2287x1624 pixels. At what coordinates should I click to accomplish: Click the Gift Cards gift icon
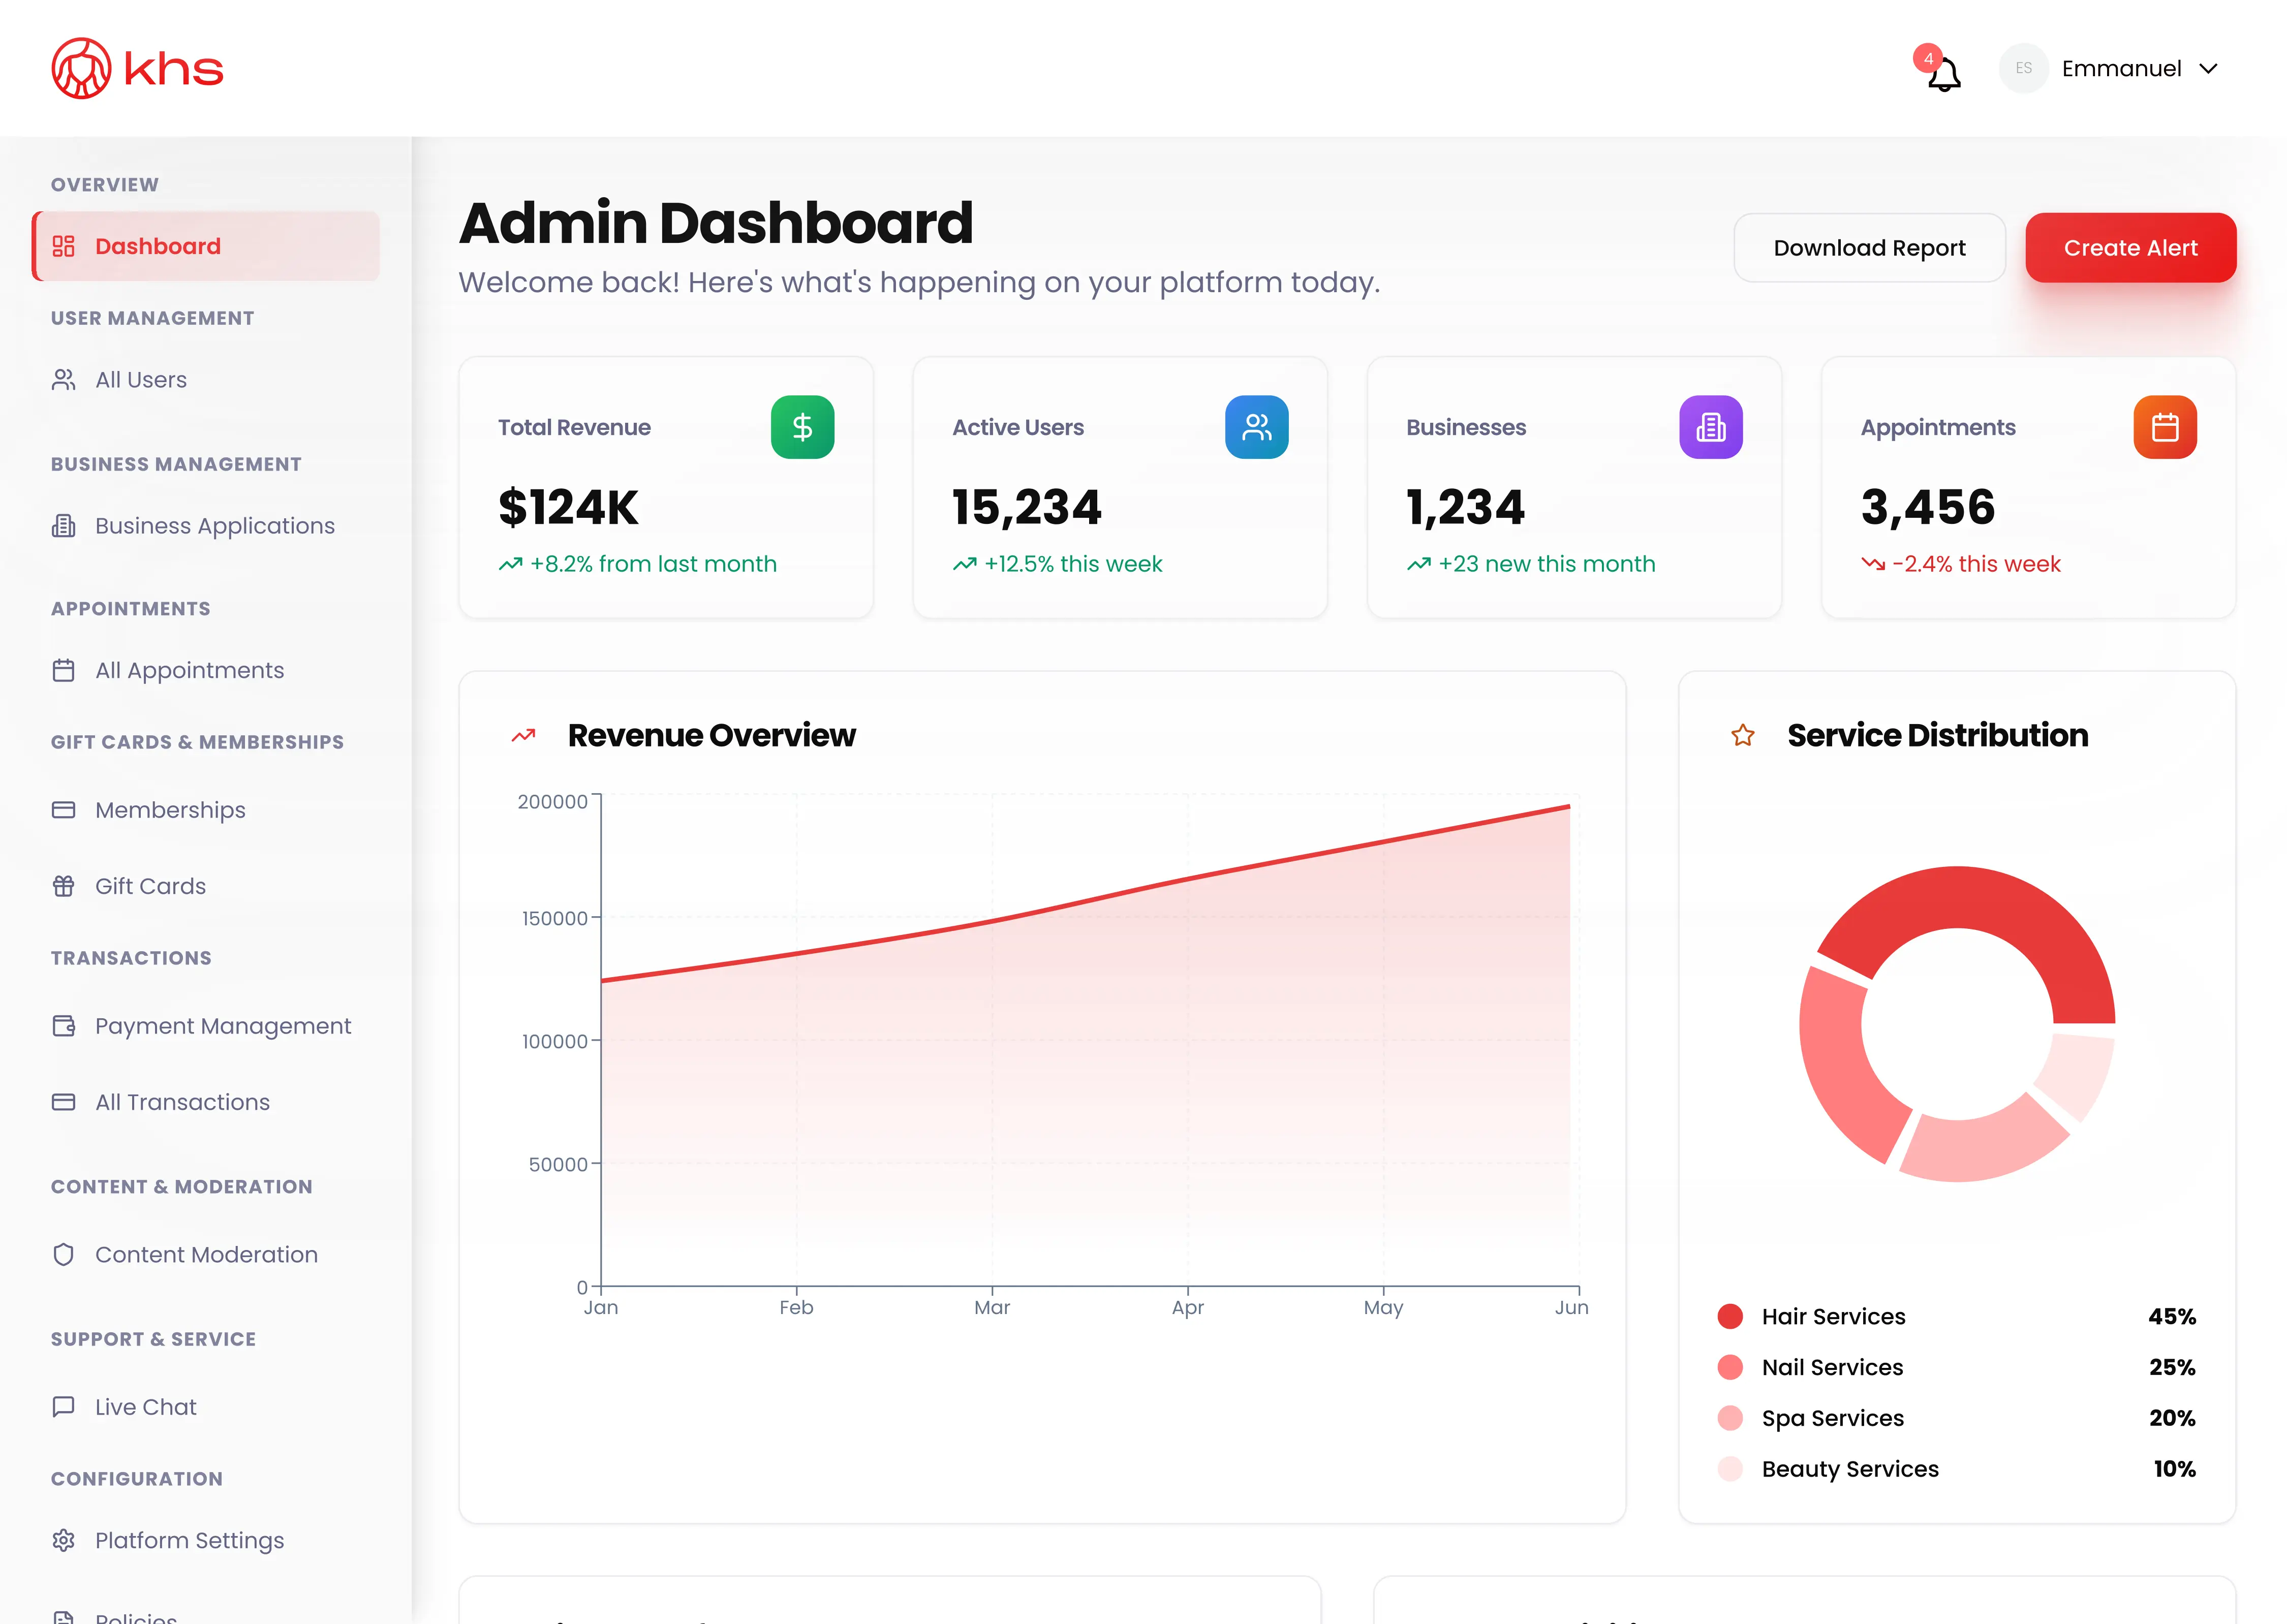[64, 886]
